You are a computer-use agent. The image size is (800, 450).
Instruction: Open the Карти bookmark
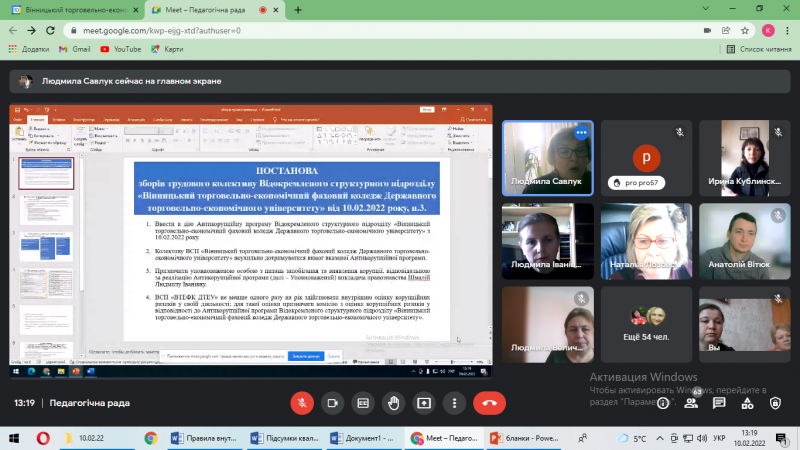pyautogui.click(x=167, y=49)
